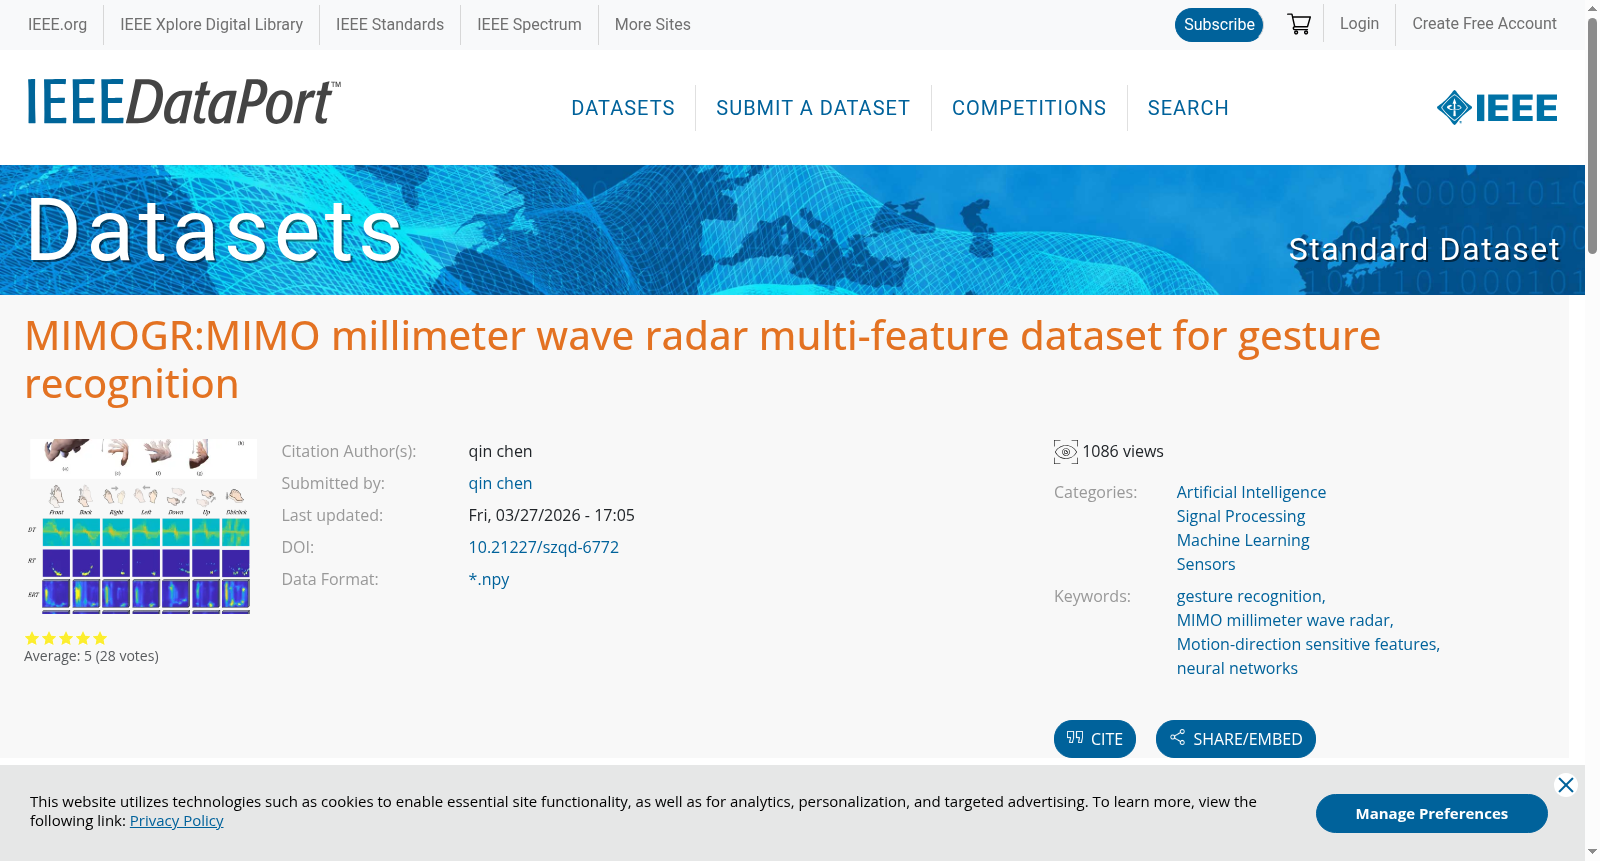Select Create Free Account
The height and width of the screenshot is (861, 1600).
[x=1484, y=23]
